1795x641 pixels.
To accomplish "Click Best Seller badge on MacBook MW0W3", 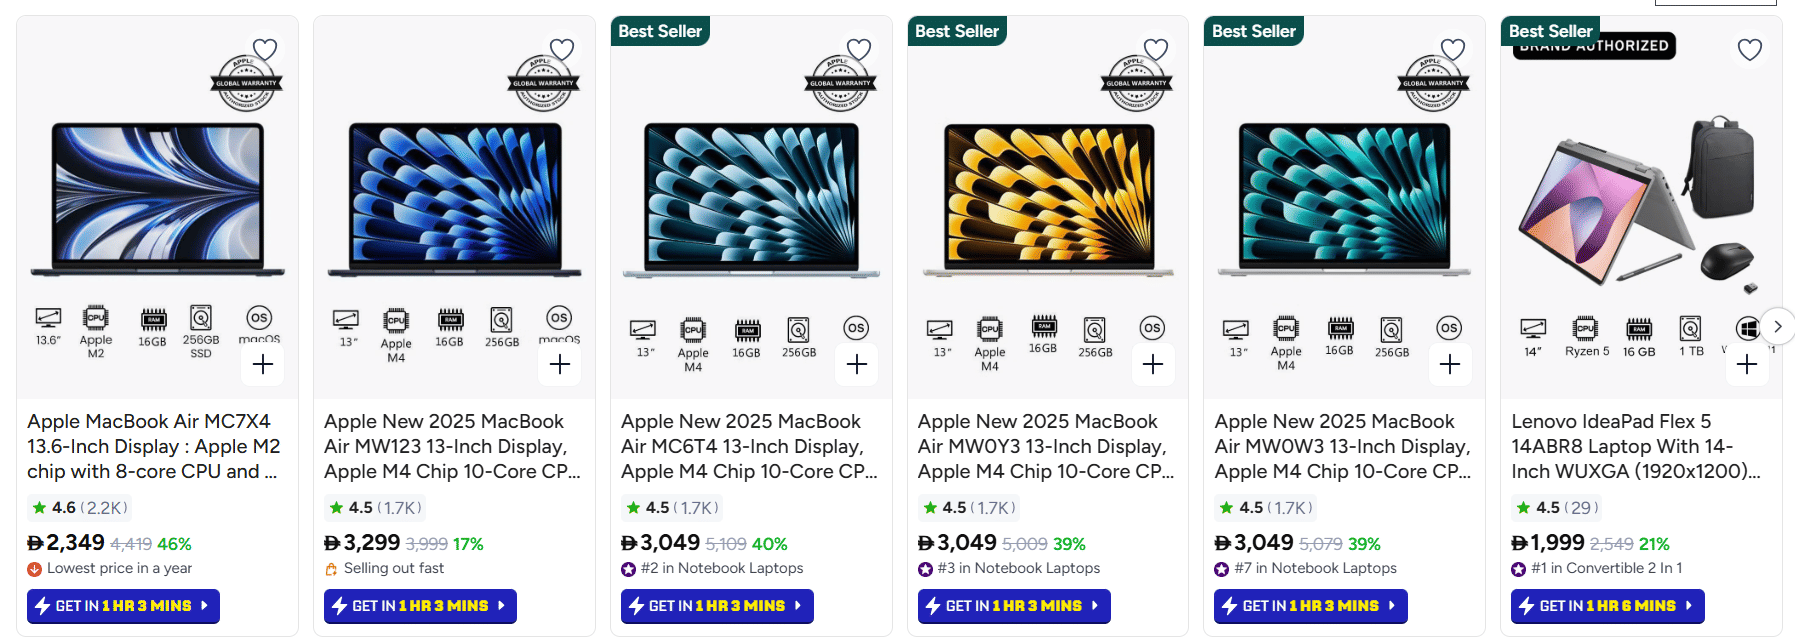I will (x=1253, y=31).
